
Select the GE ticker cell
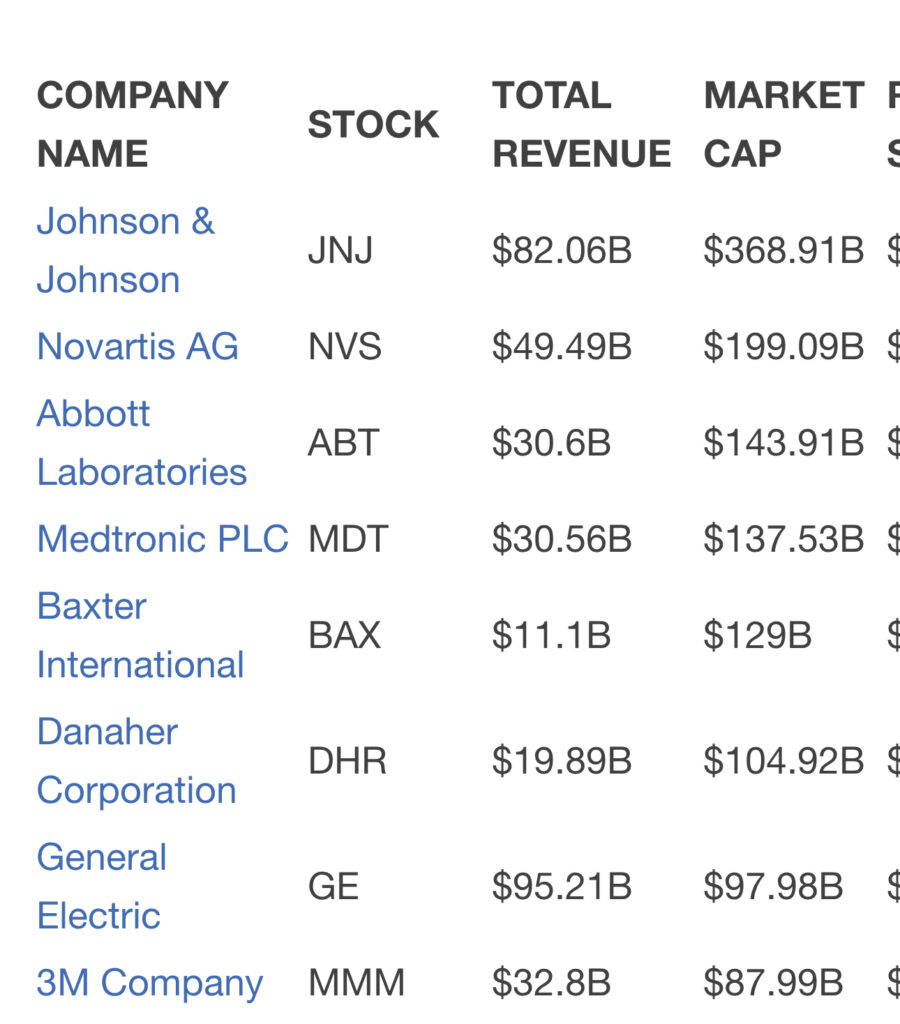[x=333, y=886]
